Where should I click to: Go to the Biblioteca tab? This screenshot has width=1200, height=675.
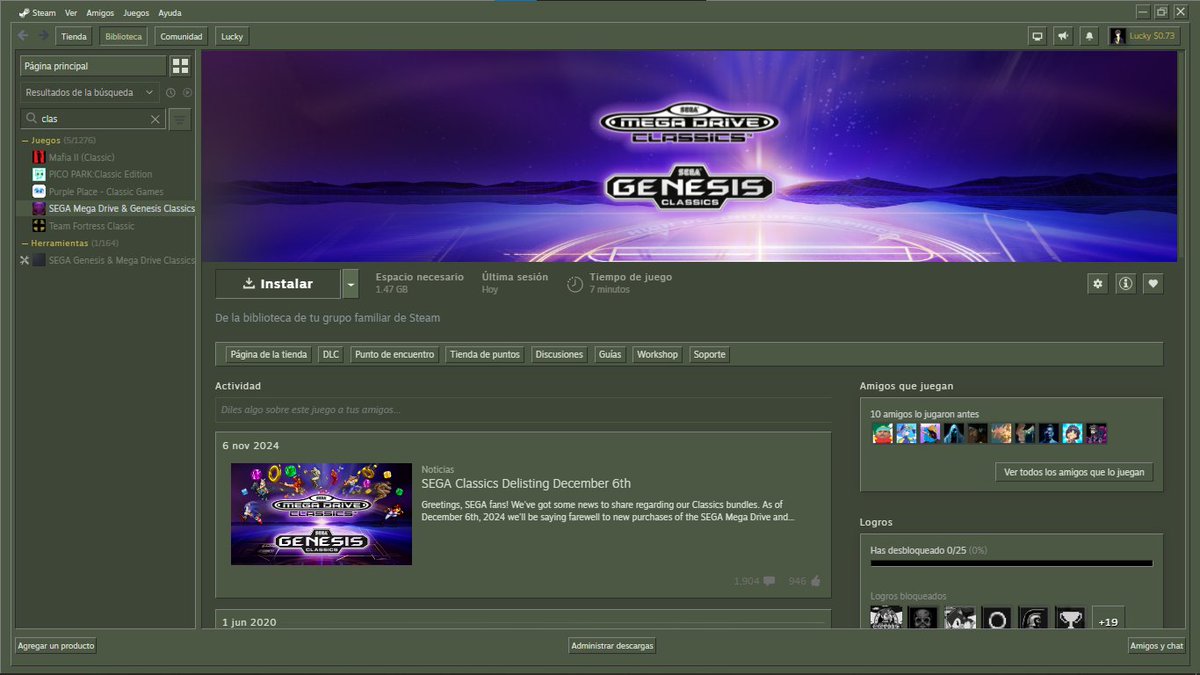click(x=123, y=36)
